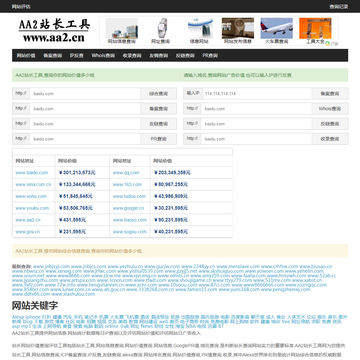Select PR查询 in the navigation bar
Viewport: 360px width, 360px height.
(x=210, y=55)
